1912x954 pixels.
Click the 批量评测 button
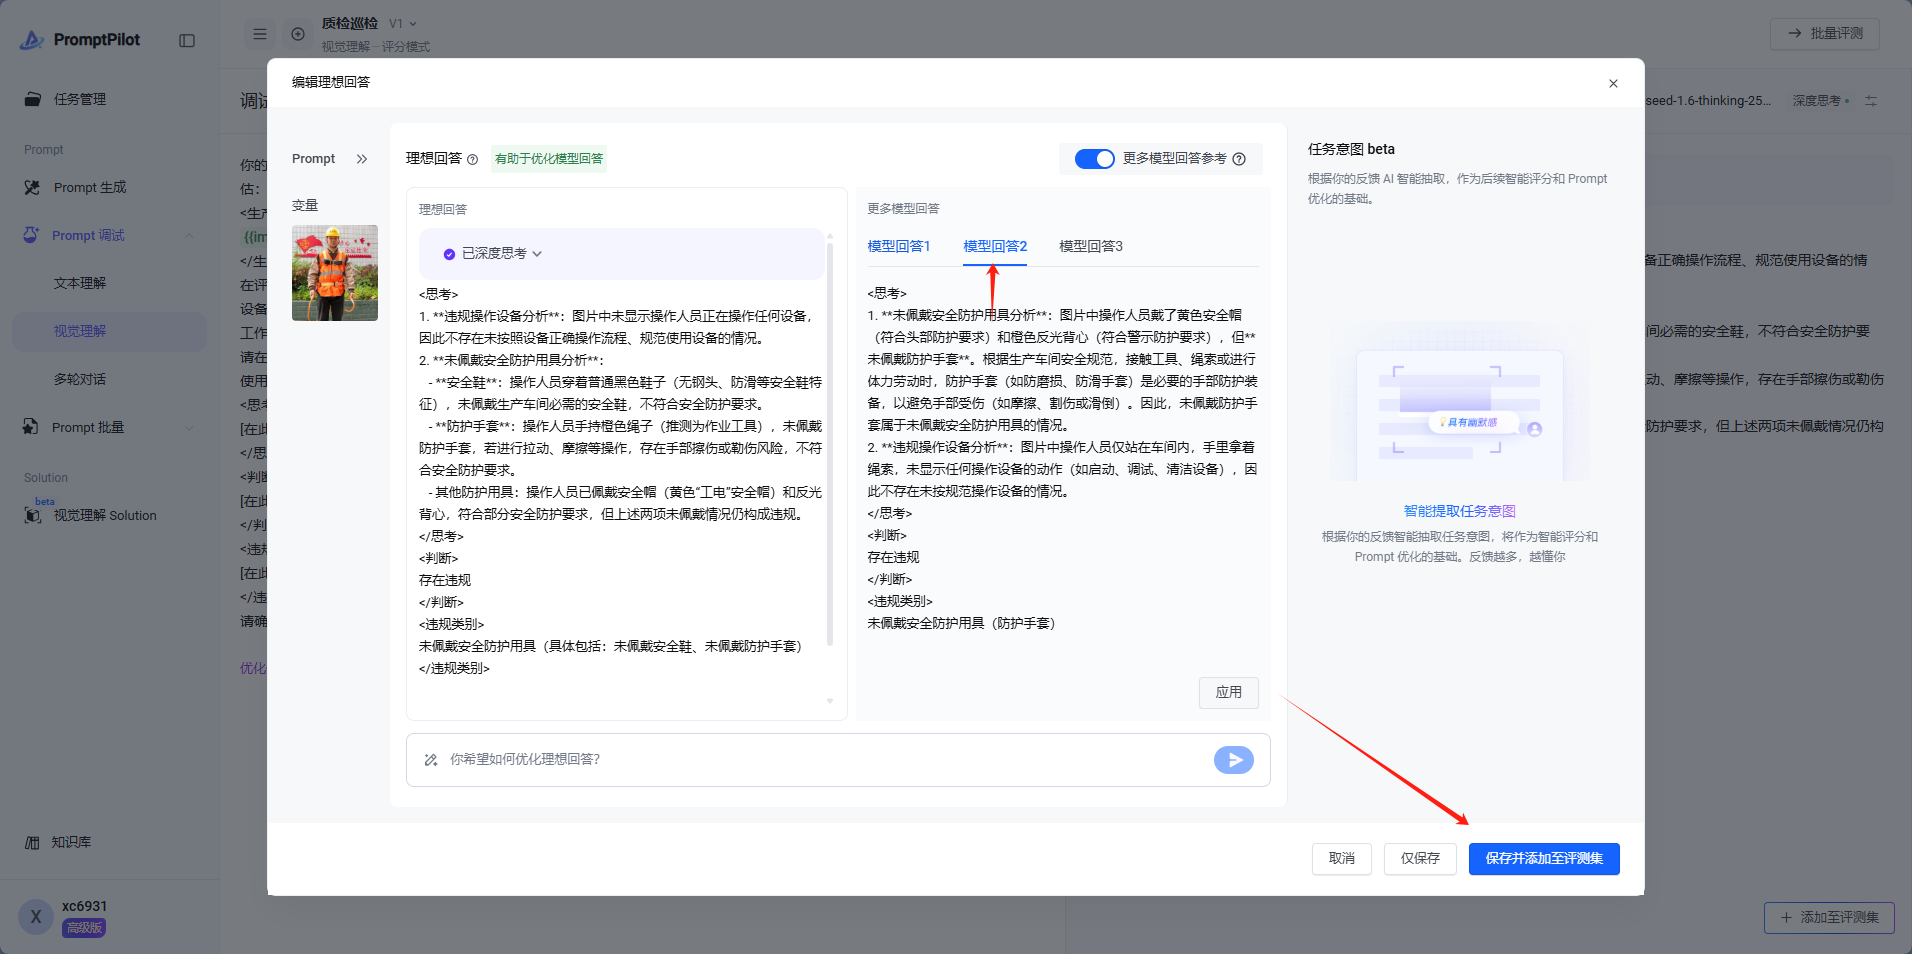(x=1825, y=33)
